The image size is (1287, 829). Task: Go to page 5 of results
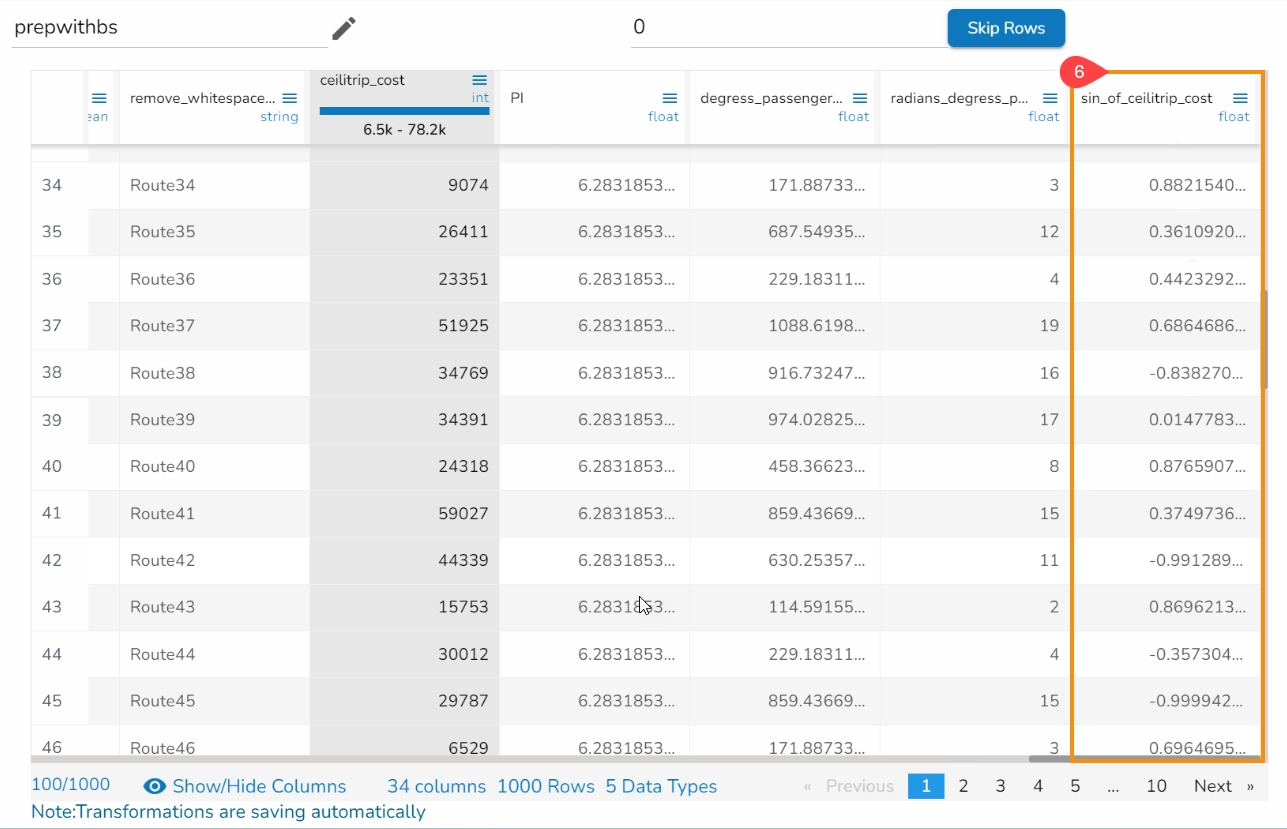[1075, 786]
